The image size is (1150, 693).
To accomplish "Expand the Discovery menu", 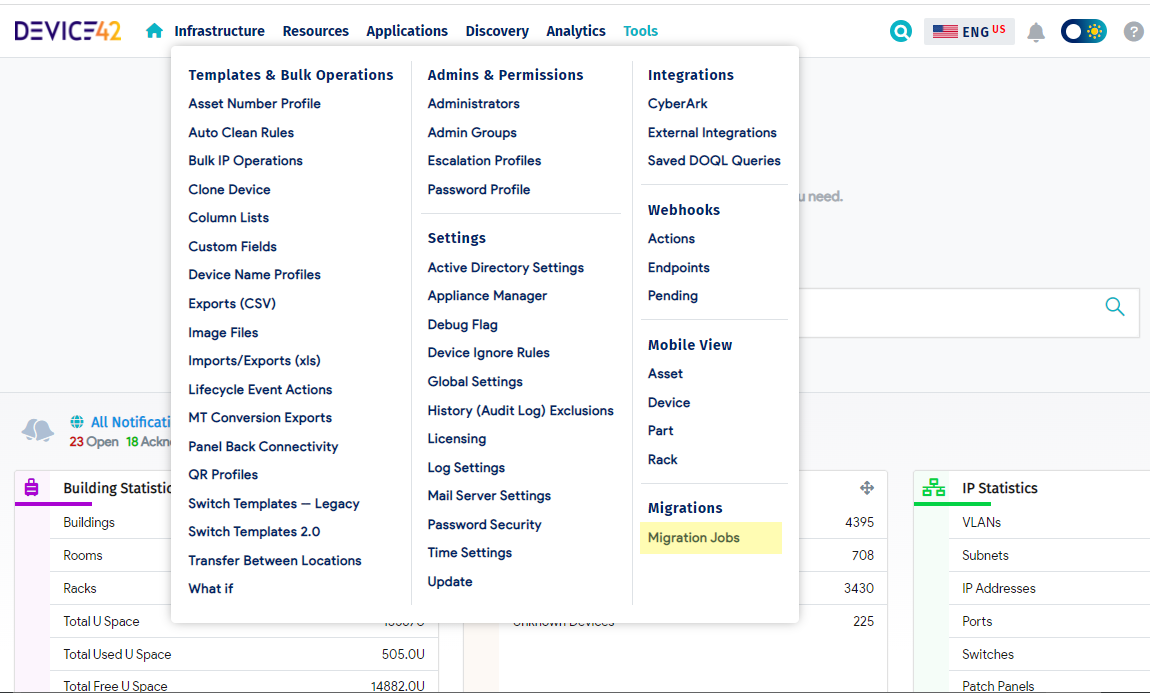I will [497, 31].
